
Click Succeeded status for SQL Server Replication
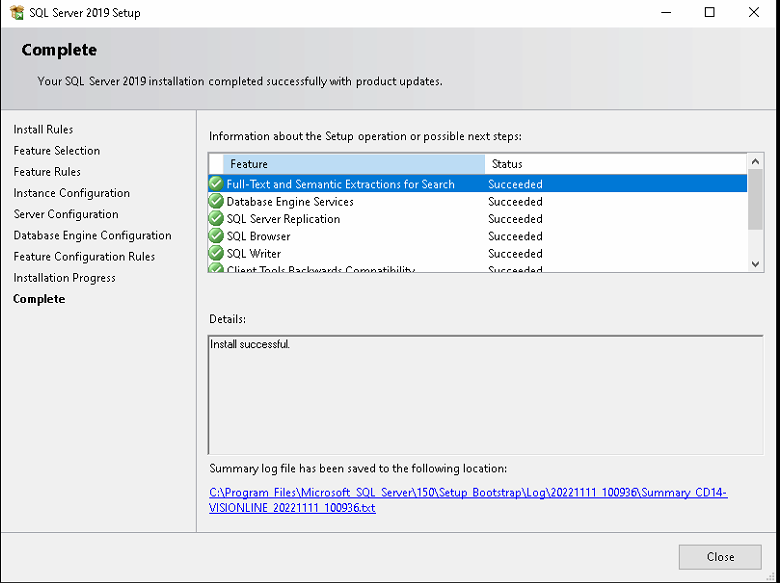515,219
